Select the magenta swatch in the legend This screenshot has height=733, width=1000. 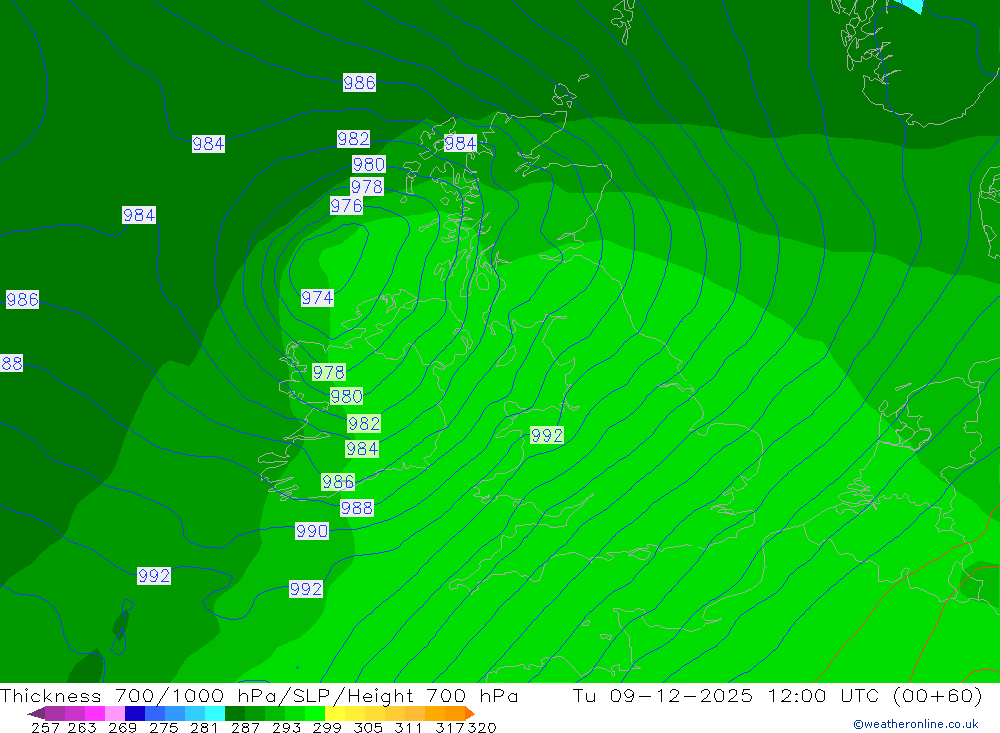click(94, 713)
